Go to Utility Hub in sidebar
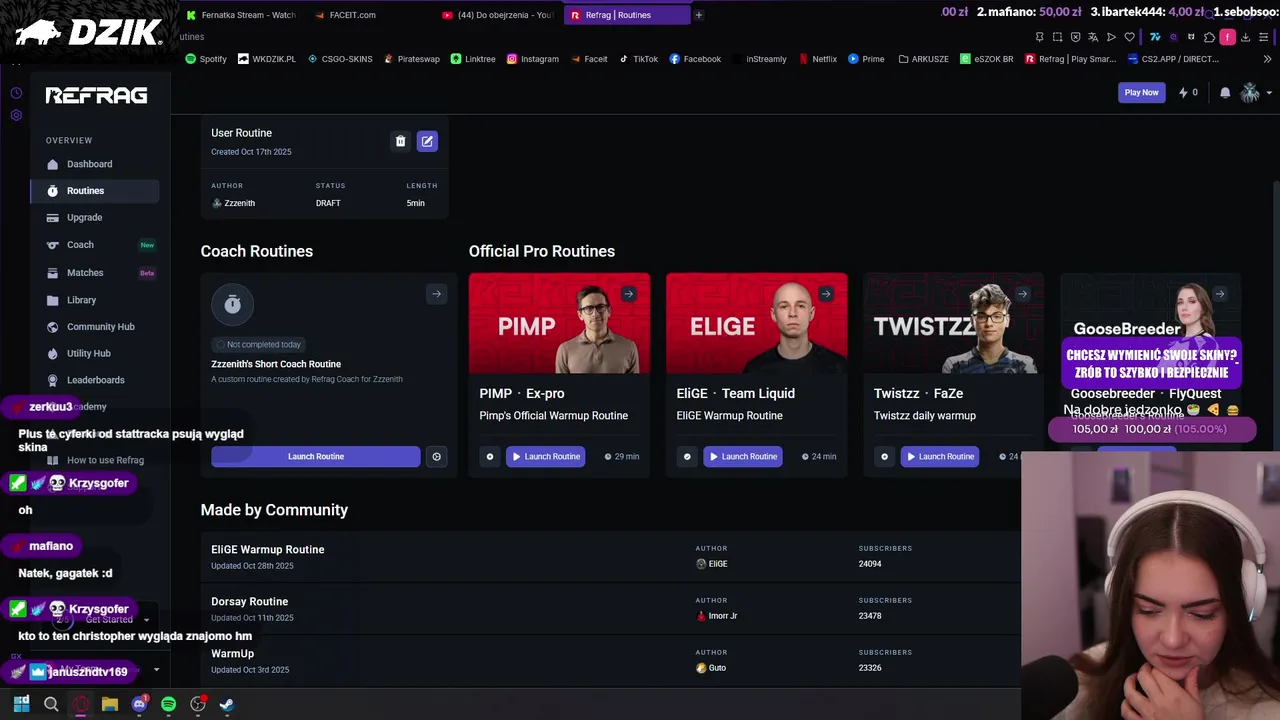Image resolution: width=1280 pixels, height=720 pixels. [94, 353]
